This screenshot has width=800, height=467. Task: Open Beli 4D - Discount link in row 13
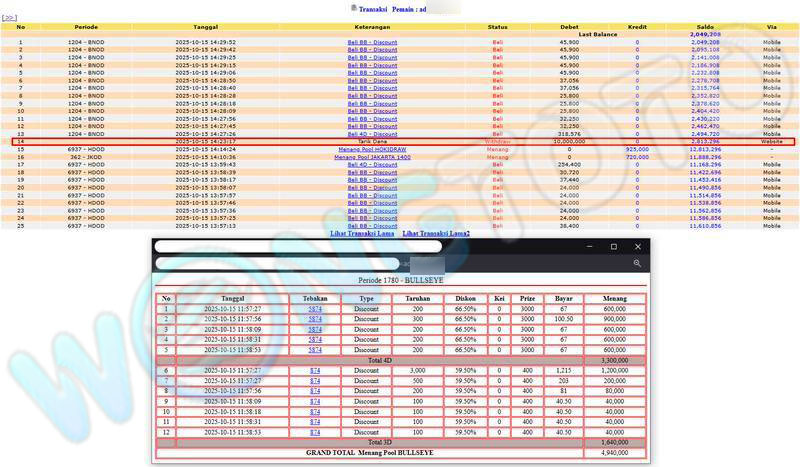[372, 134]
